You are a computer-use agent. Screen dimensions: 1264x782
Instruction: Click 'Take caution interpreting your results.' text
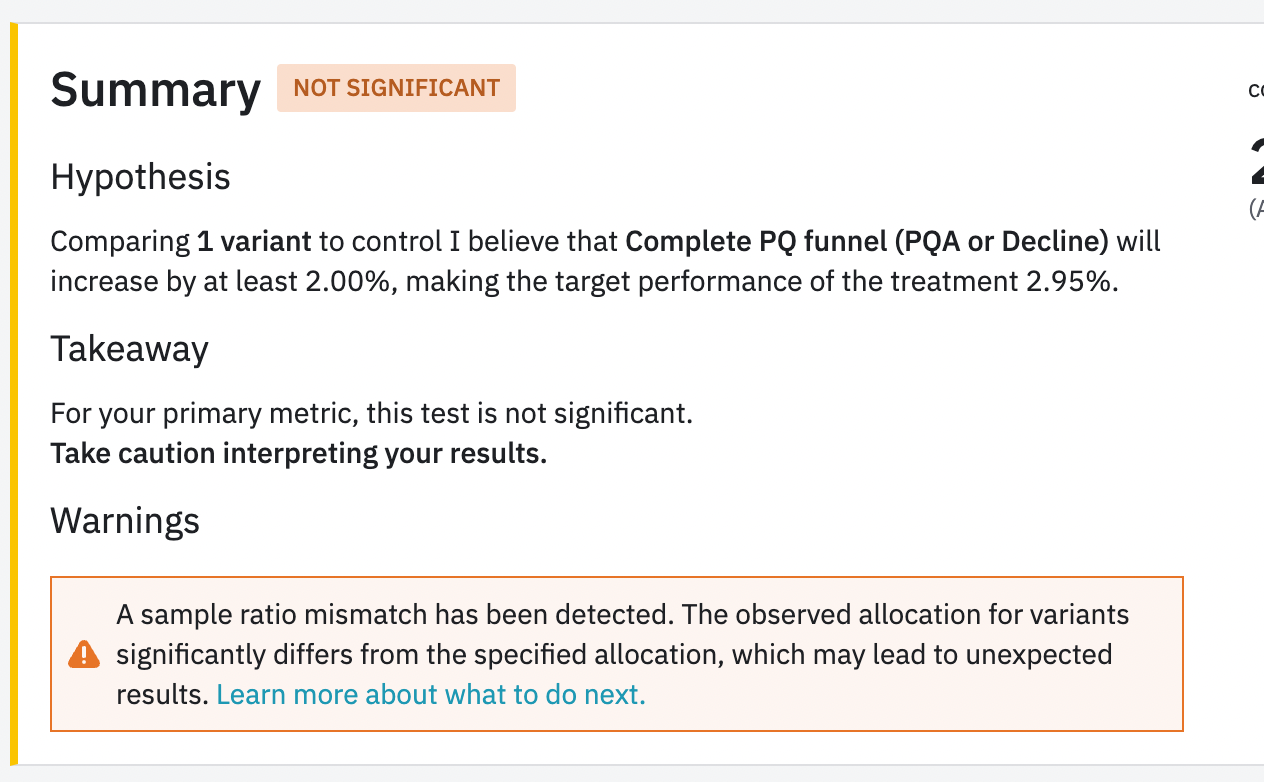[299, 454]
